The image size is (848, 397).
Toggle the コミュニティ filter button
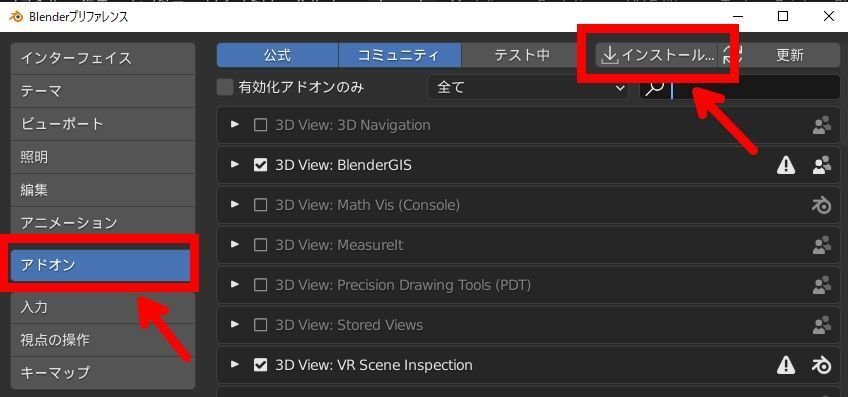pyautogui.click(x=400, y=55)
